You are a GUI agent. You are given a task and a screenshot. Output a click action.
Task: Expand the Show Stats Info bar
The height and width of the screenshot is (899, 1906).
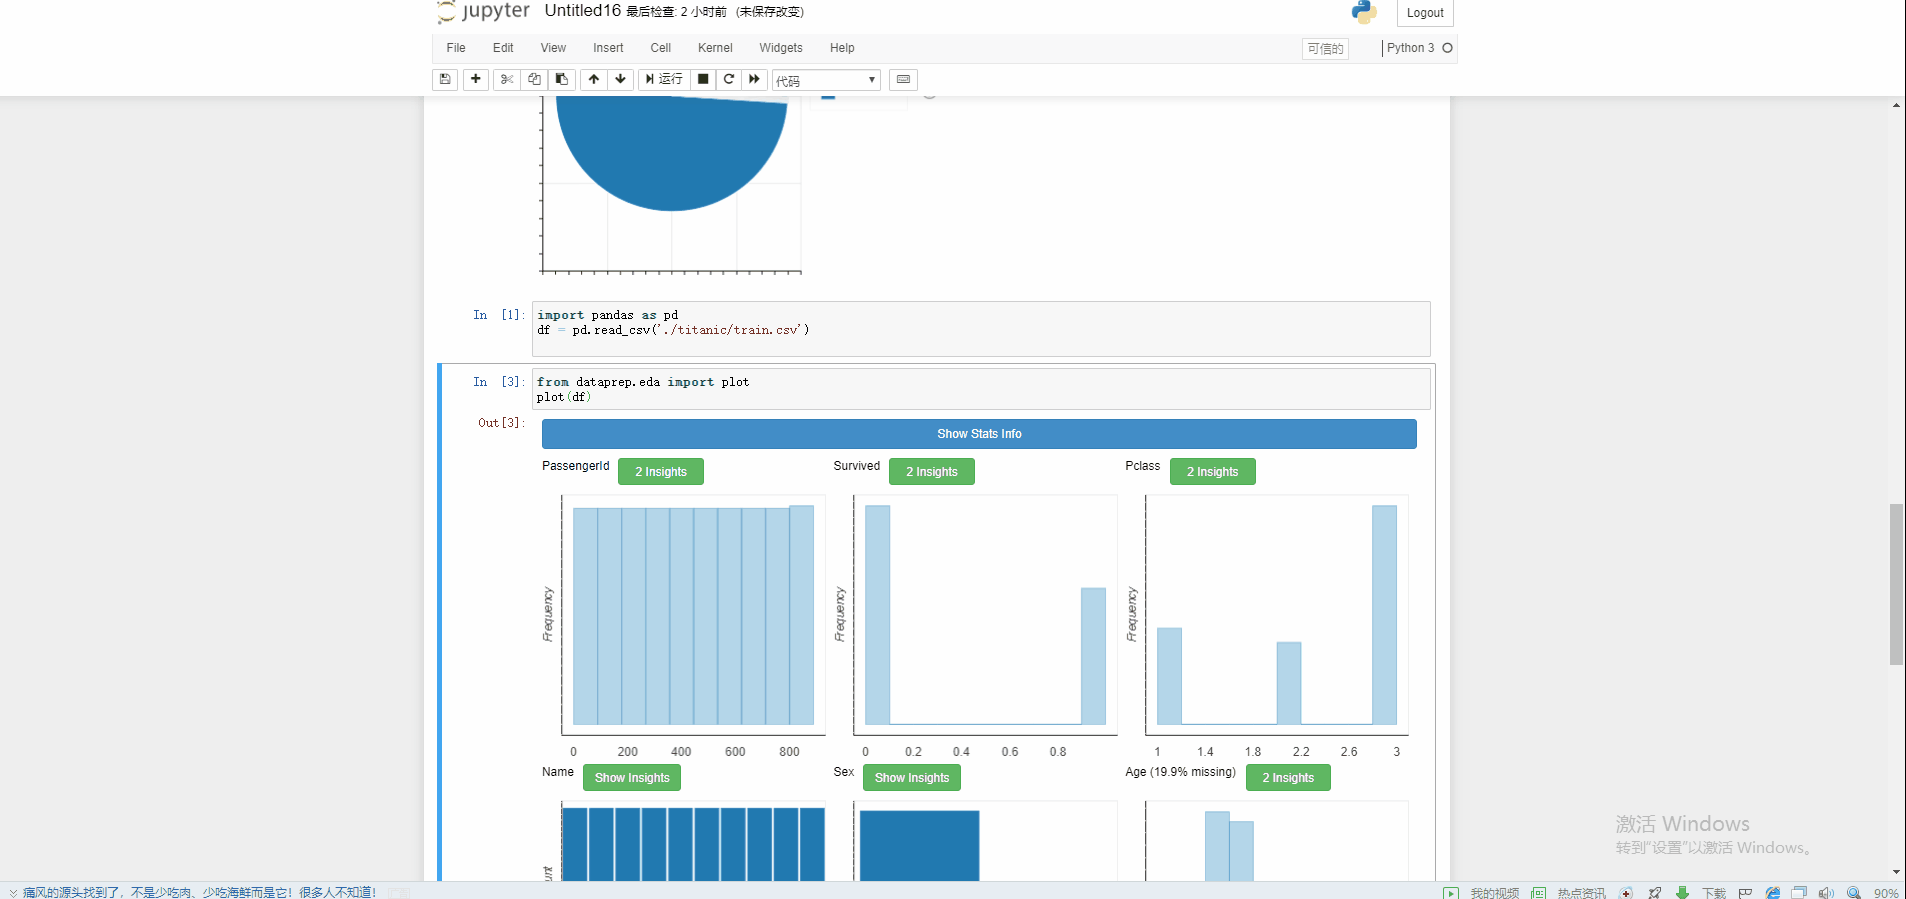point(979,434)
